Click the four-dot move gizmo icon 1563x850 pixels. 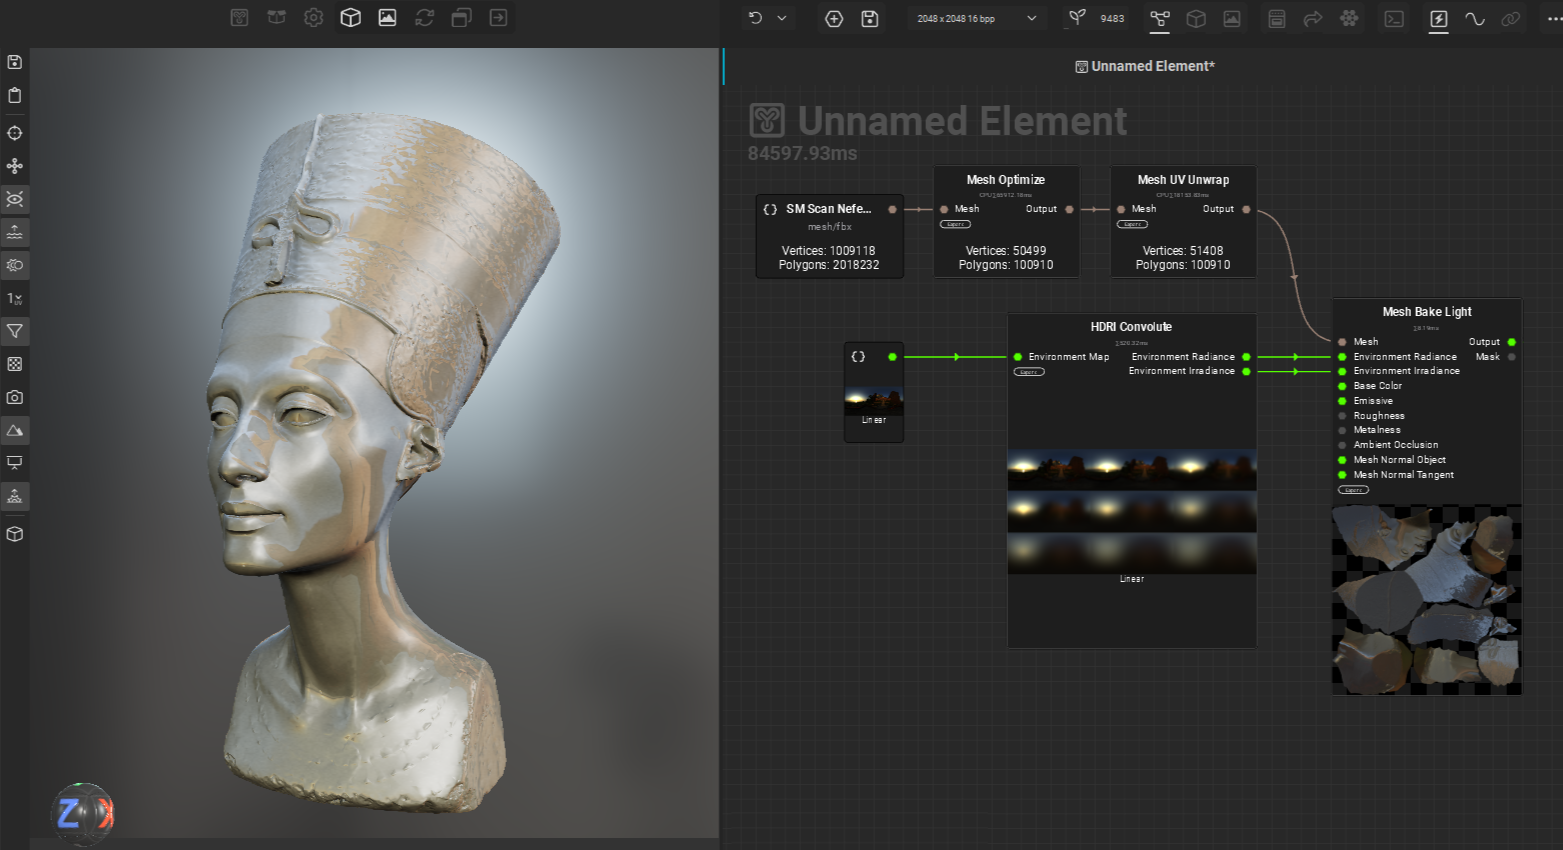pos(15,166)
